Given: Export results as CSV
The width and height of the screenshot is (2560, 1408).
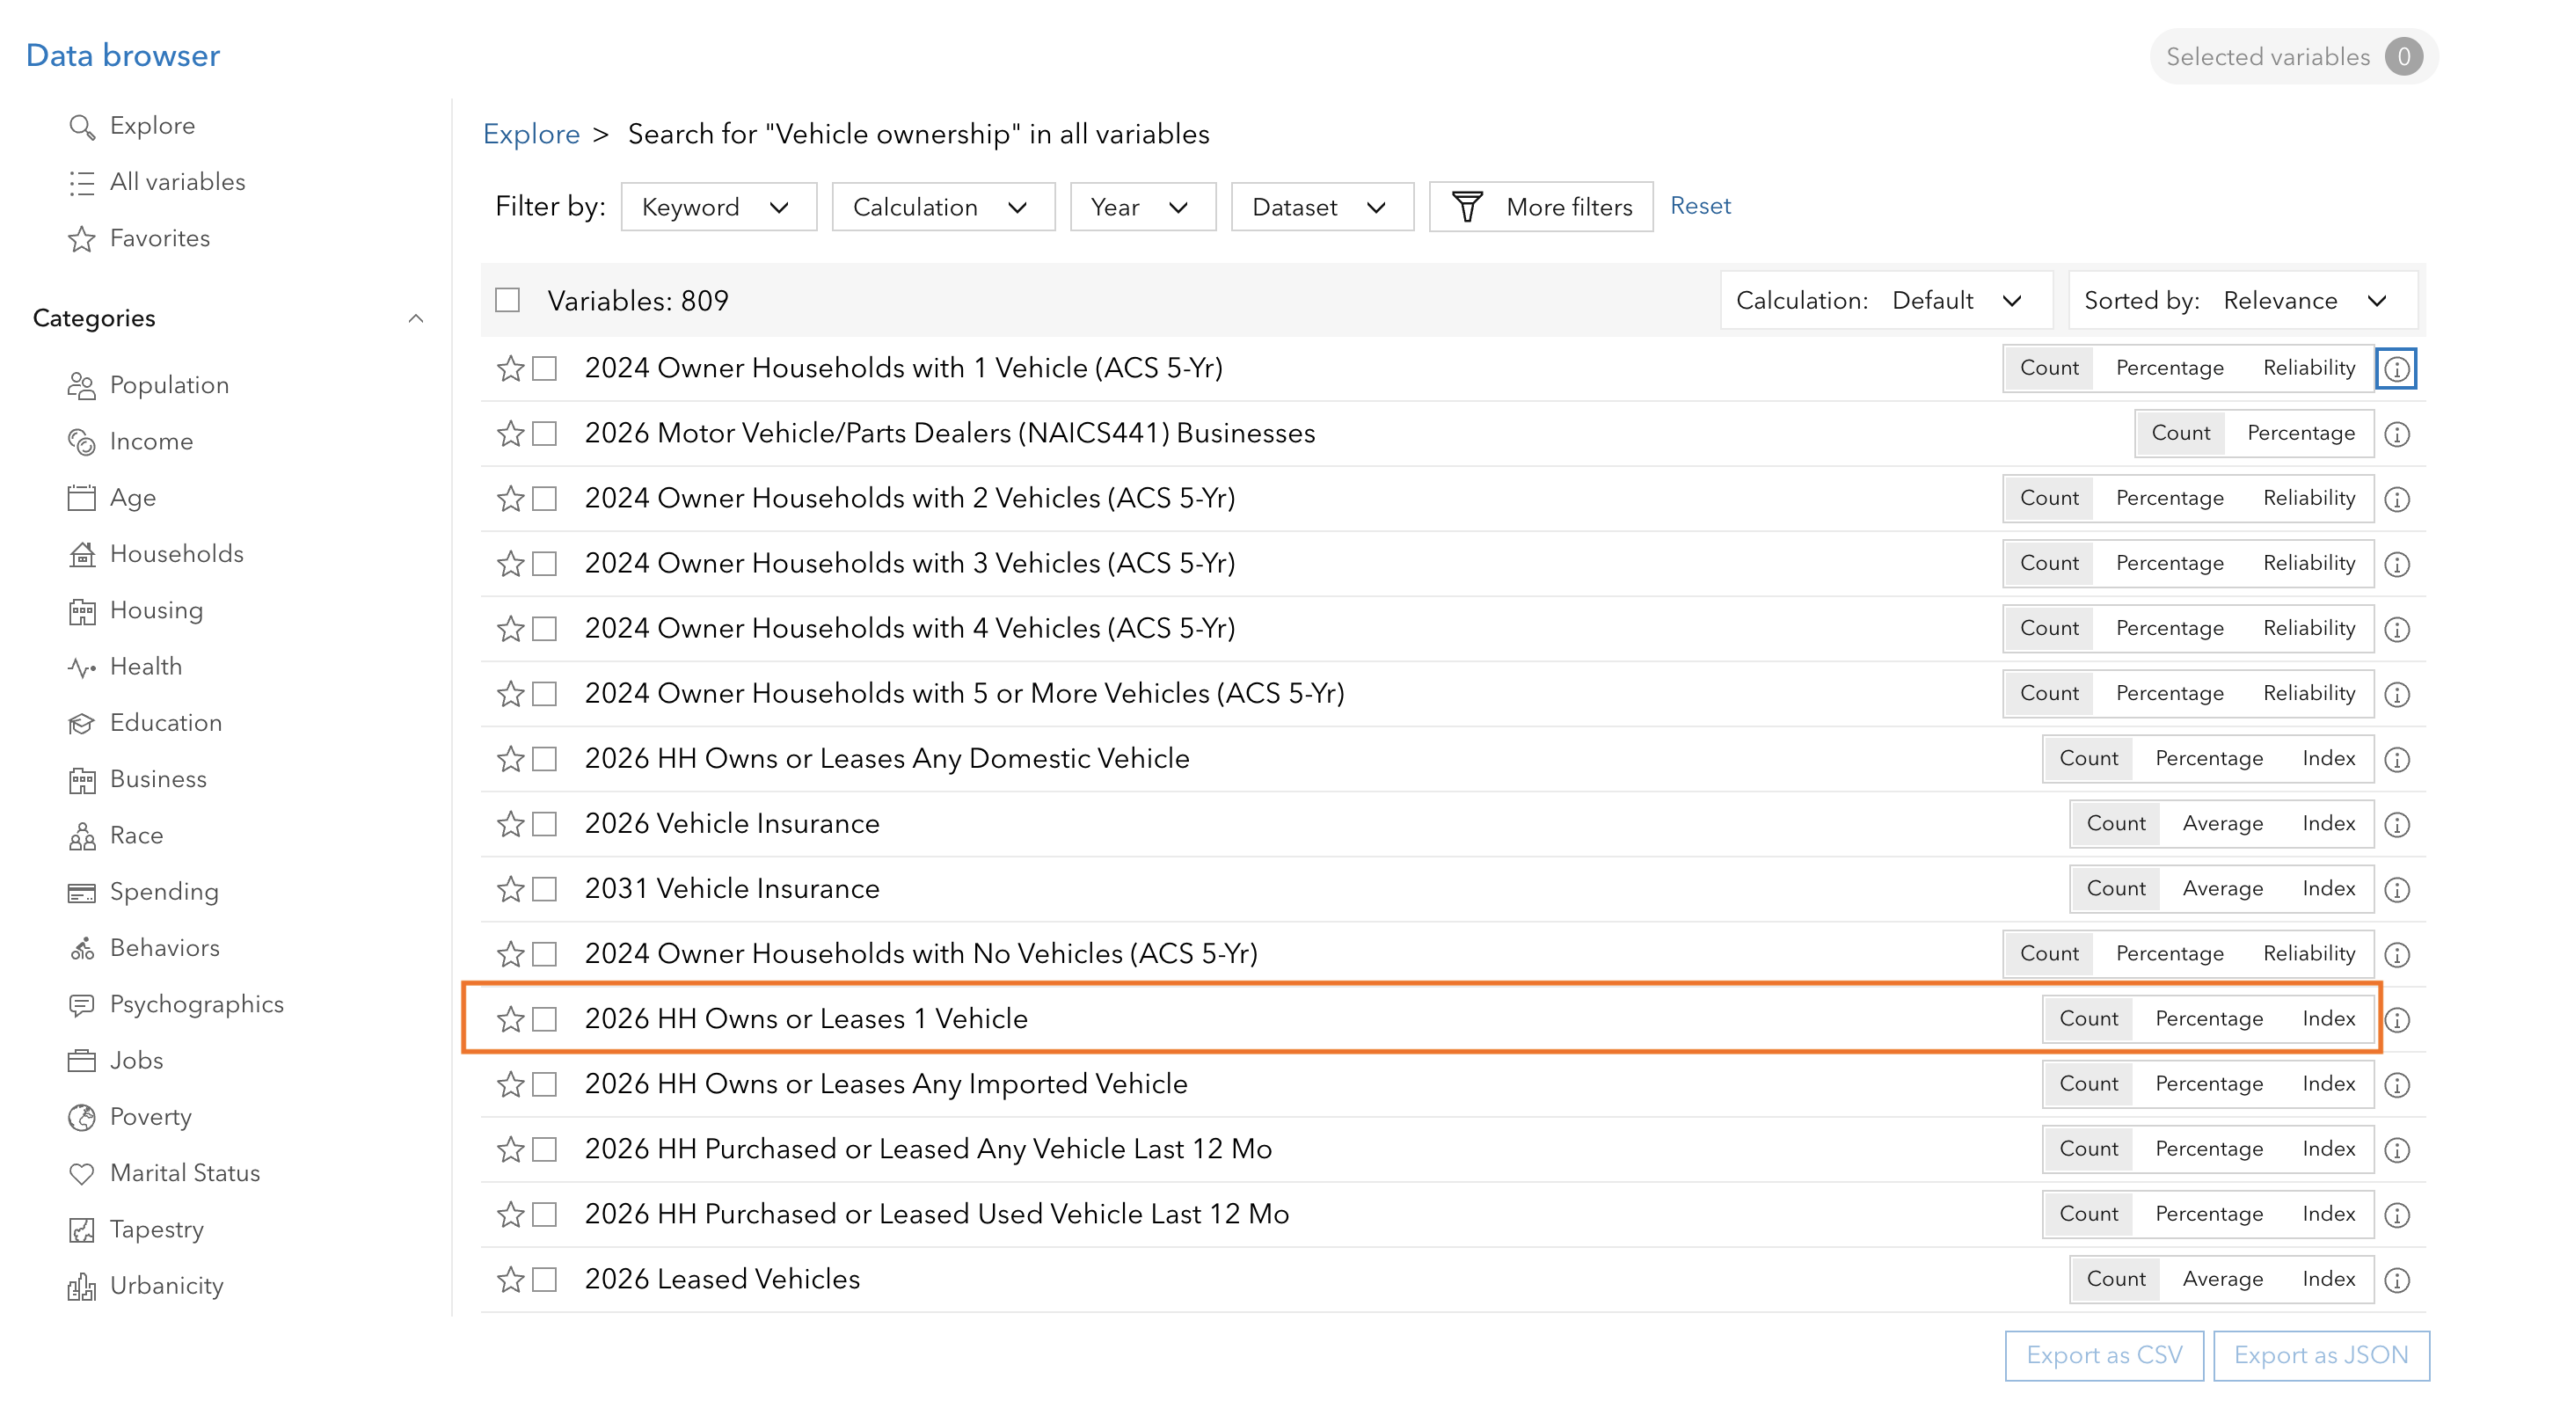Looking at the screenshot, I should 2103,1354.
